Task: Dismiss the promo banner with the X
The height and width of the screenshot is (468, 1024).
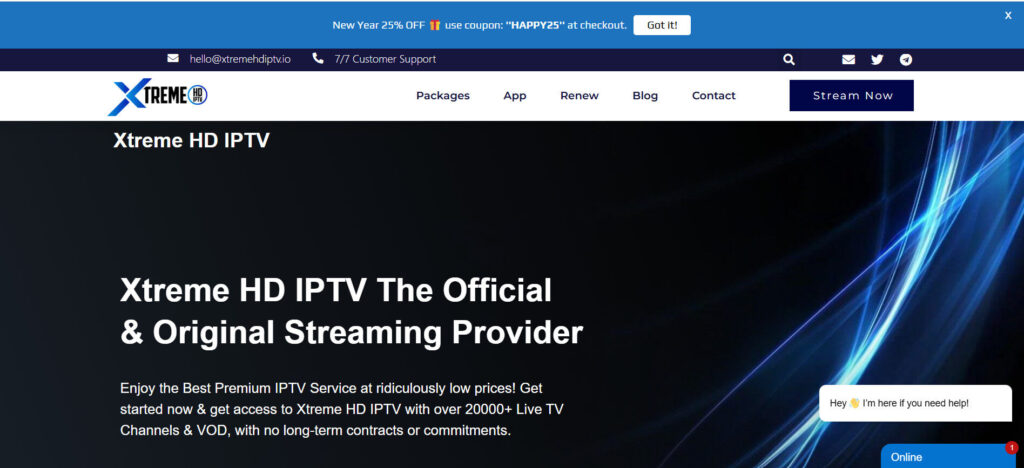Action: [1008, 16]
